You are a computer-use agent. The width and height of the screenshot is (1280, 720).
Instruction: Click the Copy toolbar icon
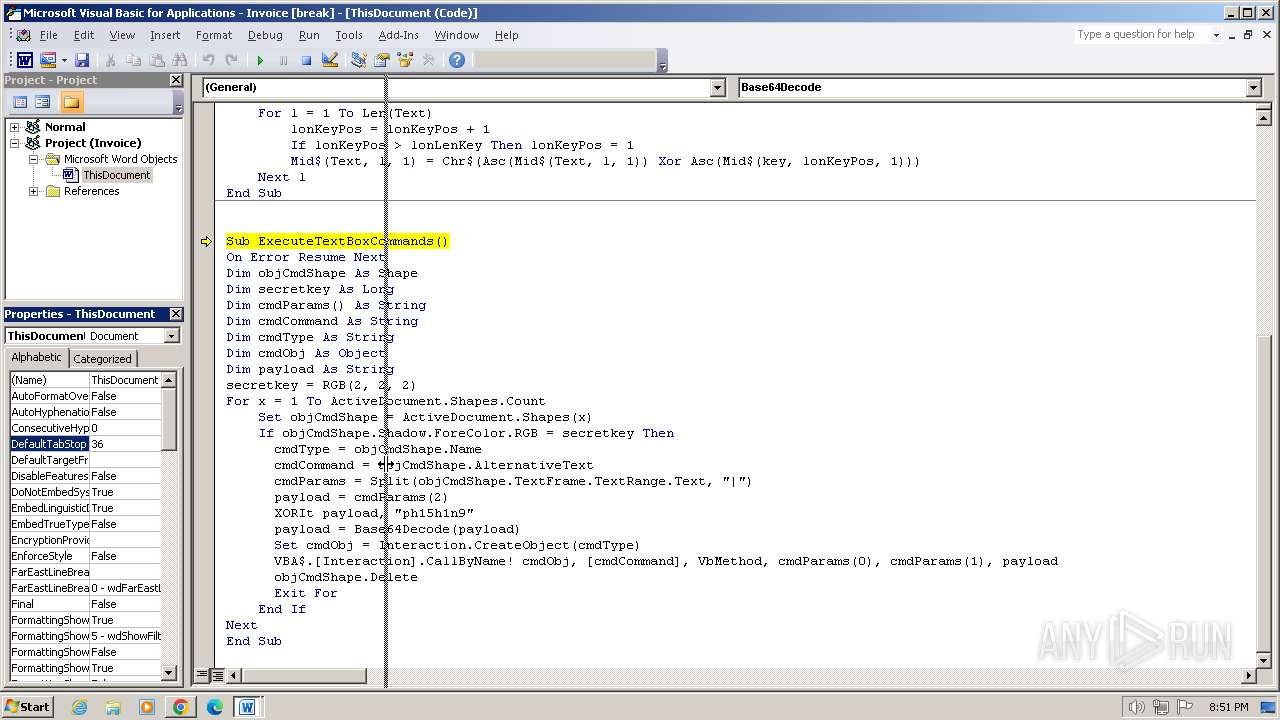click(x=133, y=61)
